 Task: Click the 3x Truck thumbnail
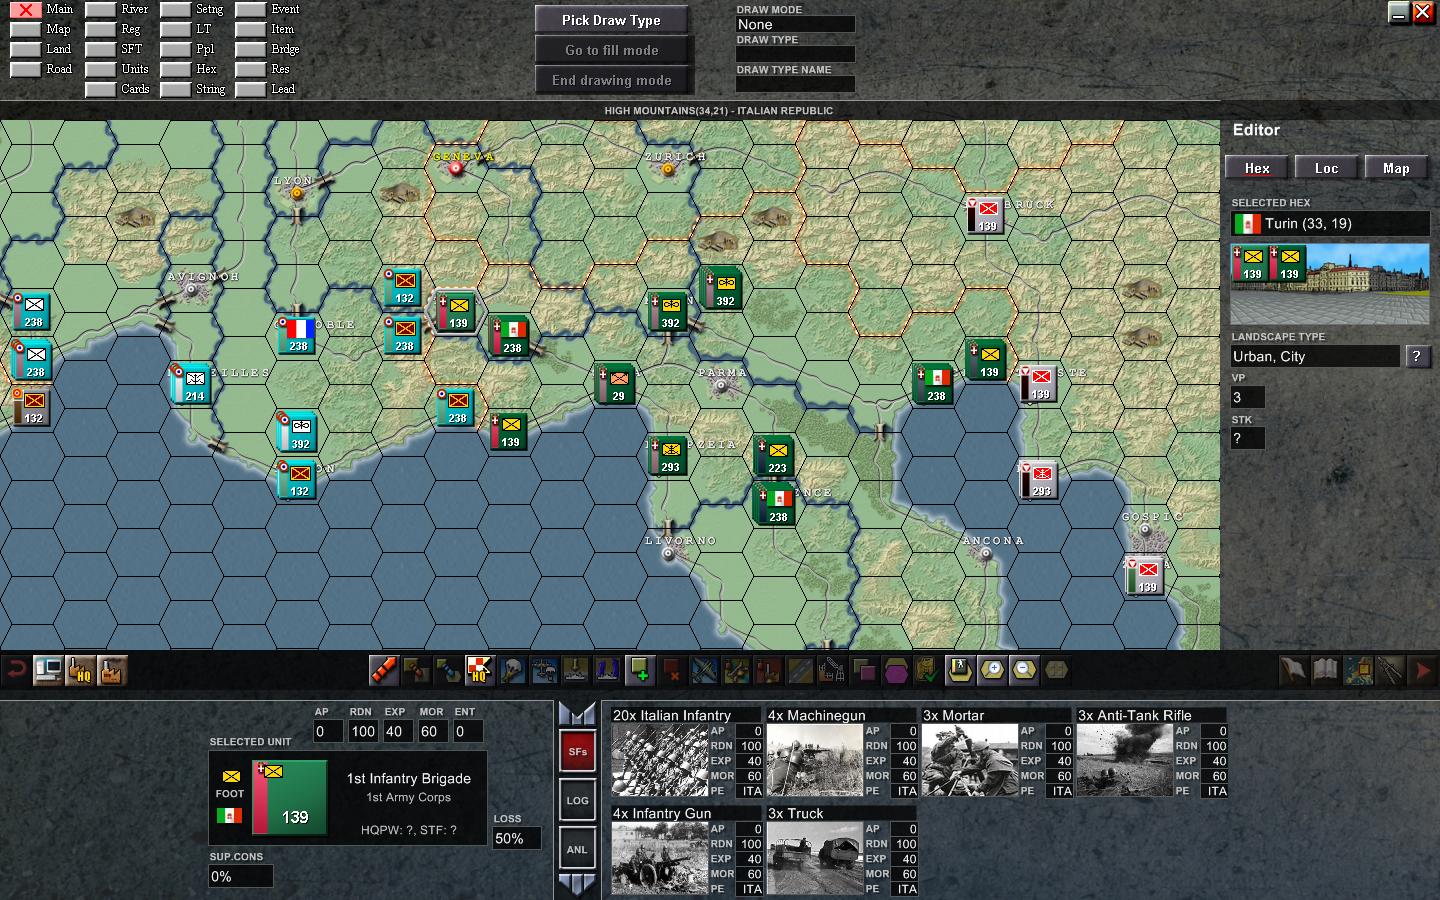814,858
